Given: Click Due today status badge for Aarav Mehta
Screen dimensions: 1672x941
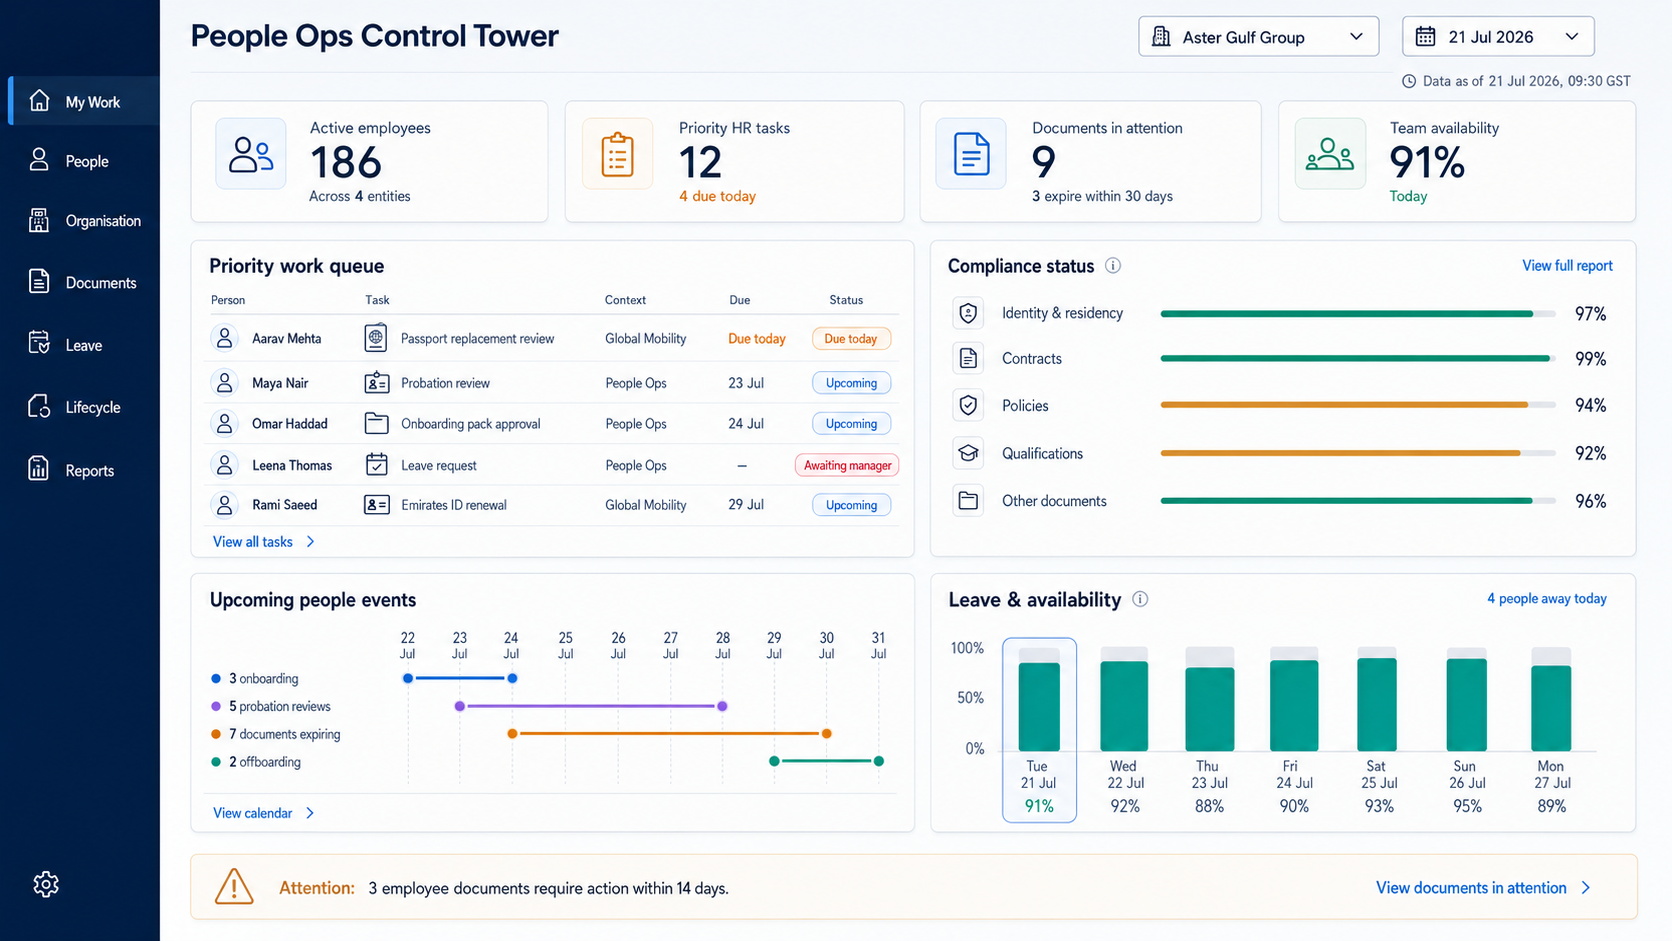Looking at the screenshot, I should click(x=851, y=339).
